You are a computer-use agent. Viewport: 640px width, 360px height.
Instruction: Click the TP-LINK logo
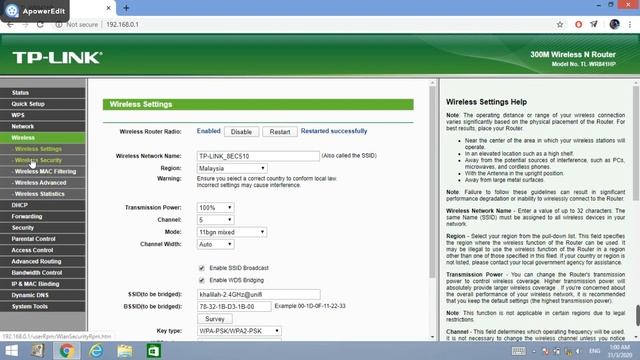[x=57, y=58]
